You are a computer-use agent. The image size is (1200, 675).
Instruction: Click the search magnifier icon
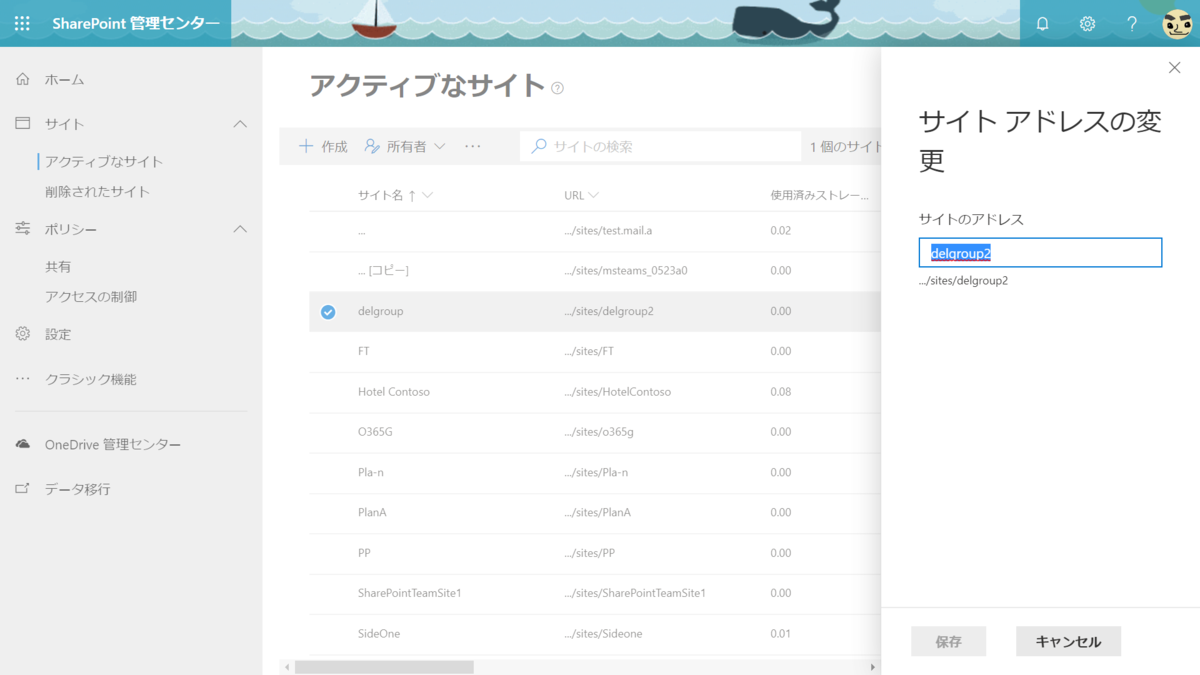coord(538,146)
